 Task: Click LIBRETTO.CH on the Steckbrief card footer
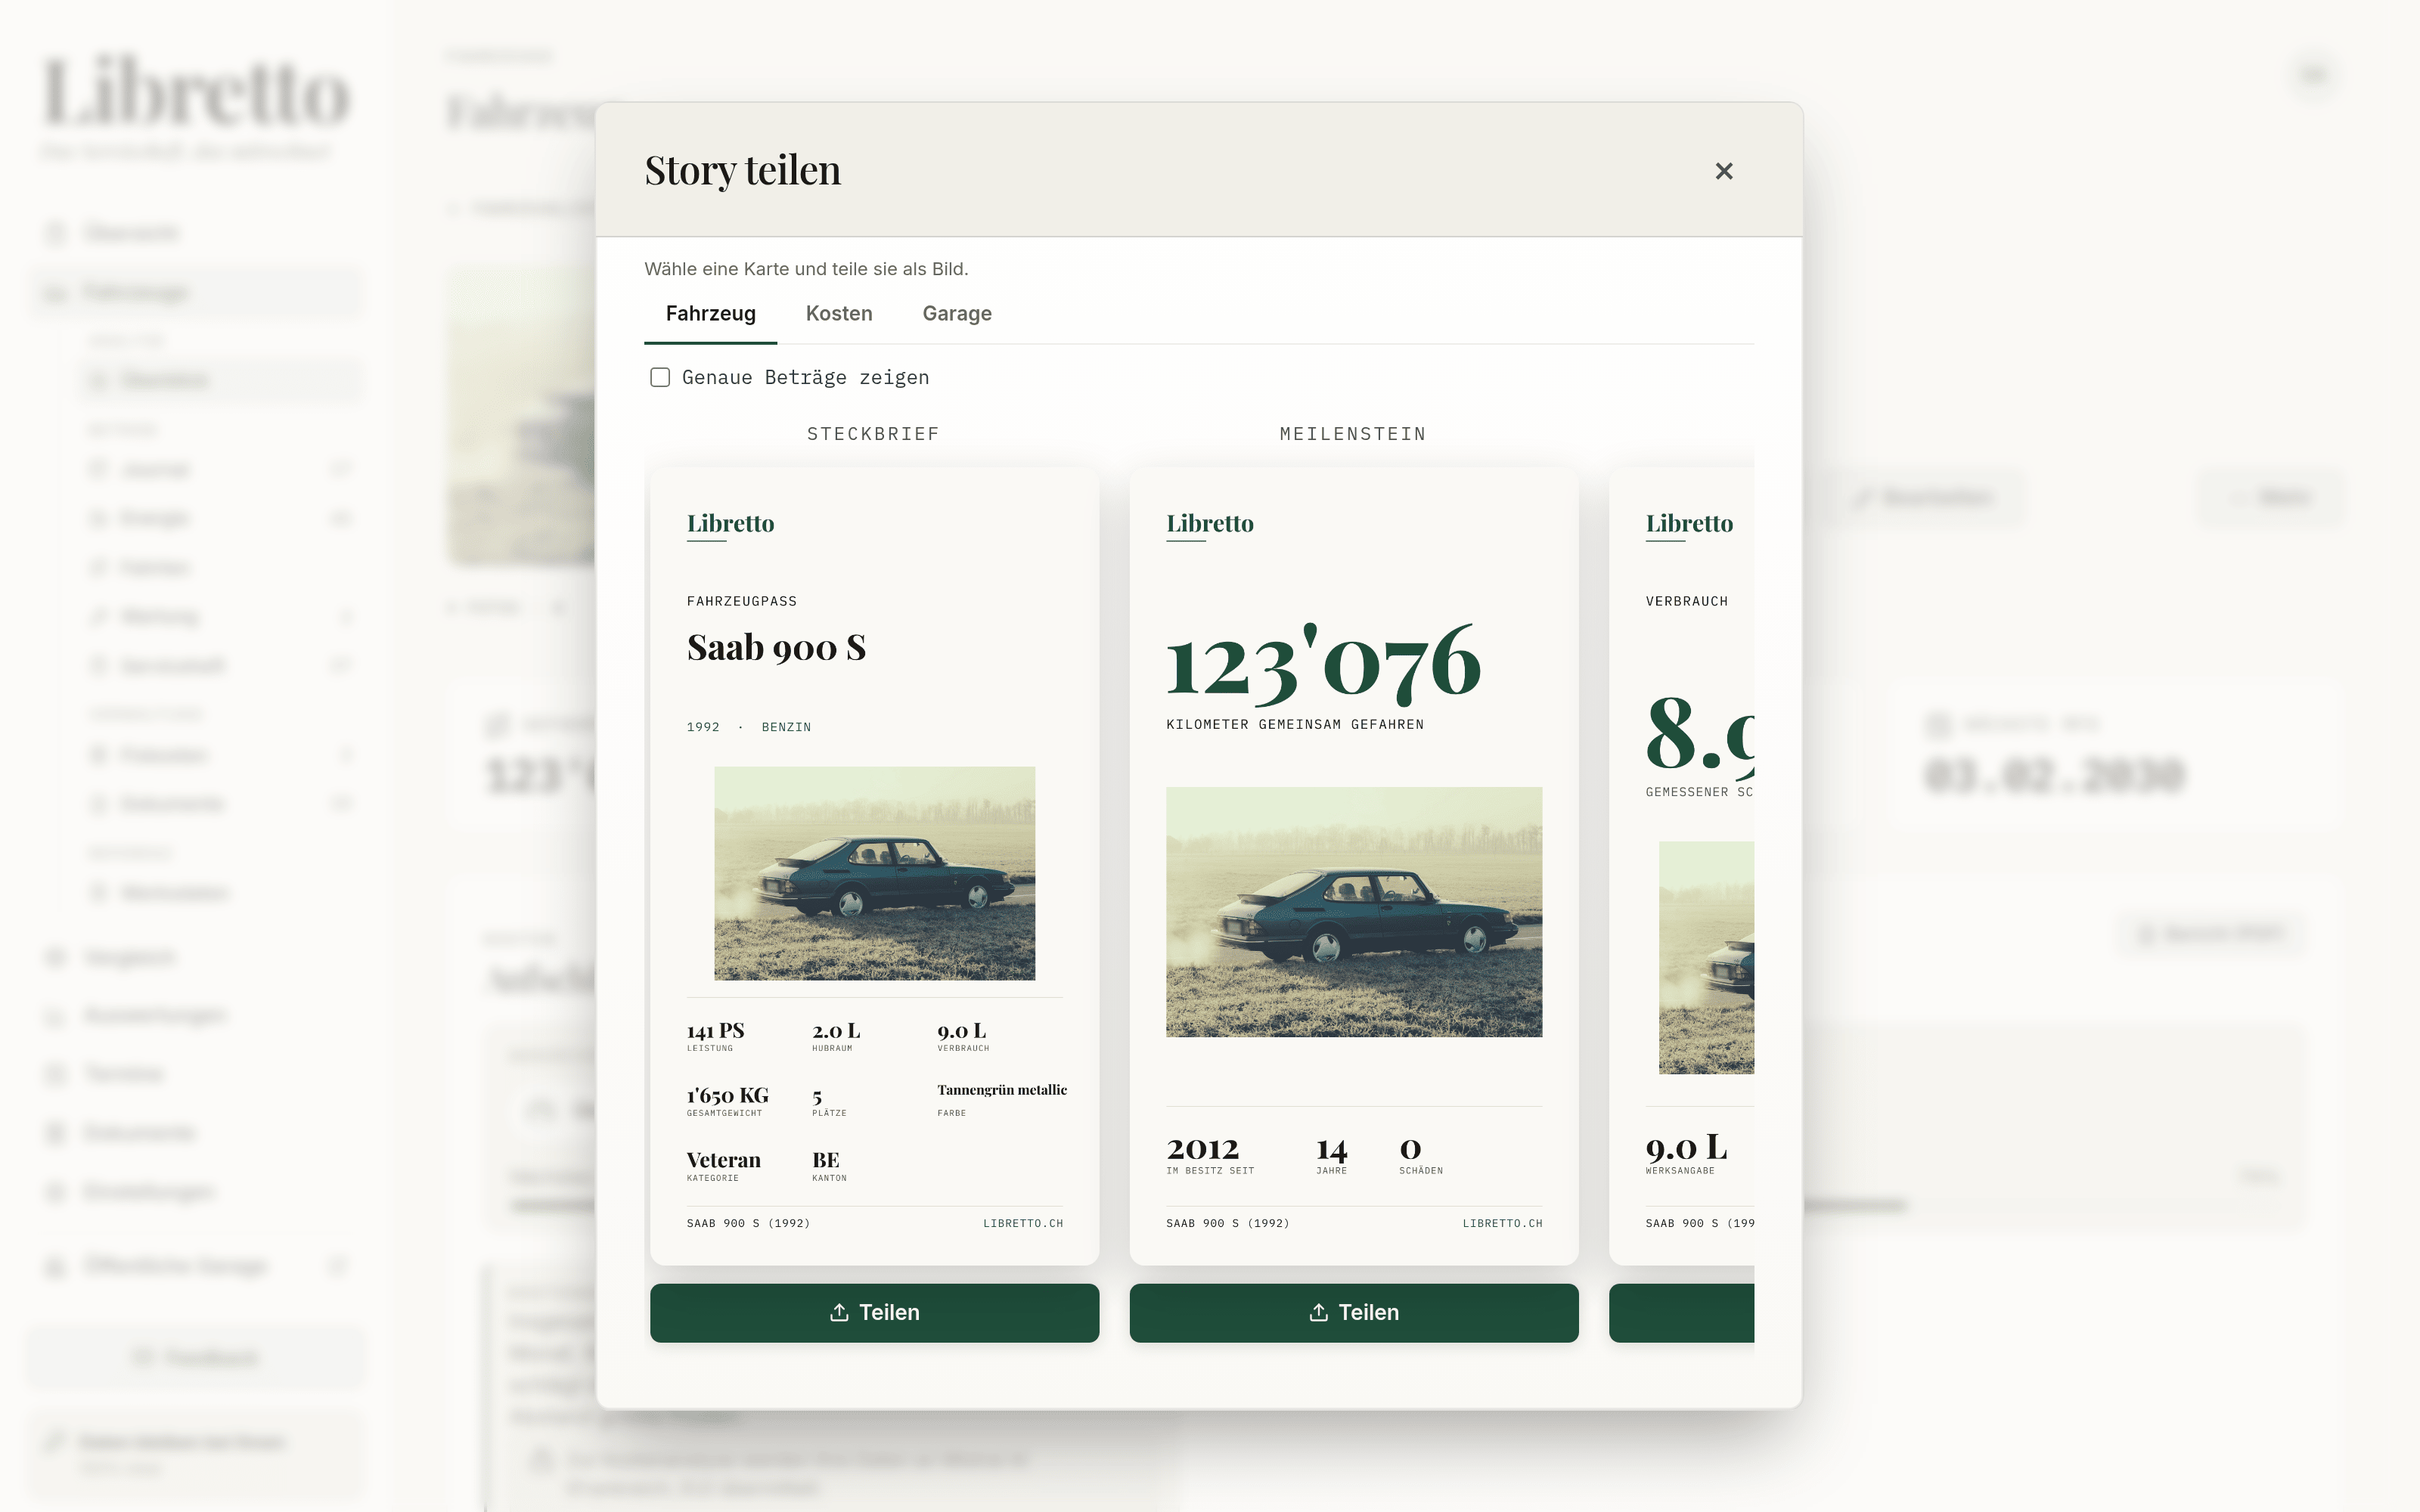[x=1022, y=1223]
